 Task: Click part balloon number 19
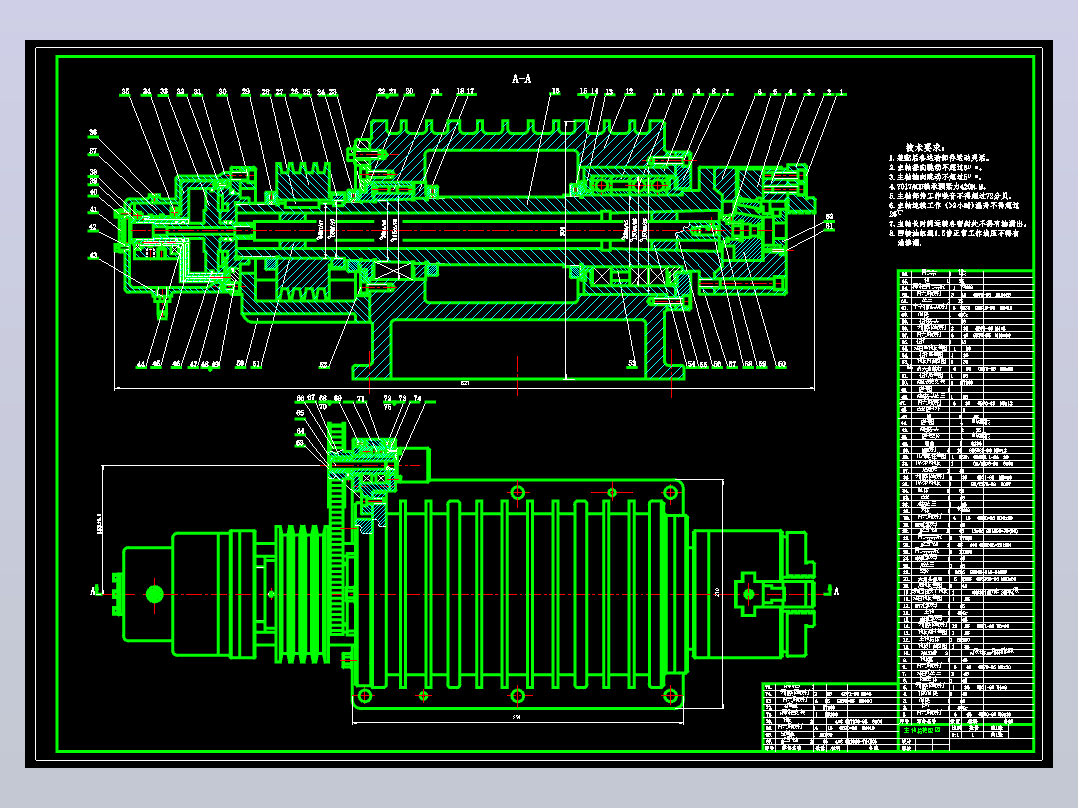click(x=435, y=91)
